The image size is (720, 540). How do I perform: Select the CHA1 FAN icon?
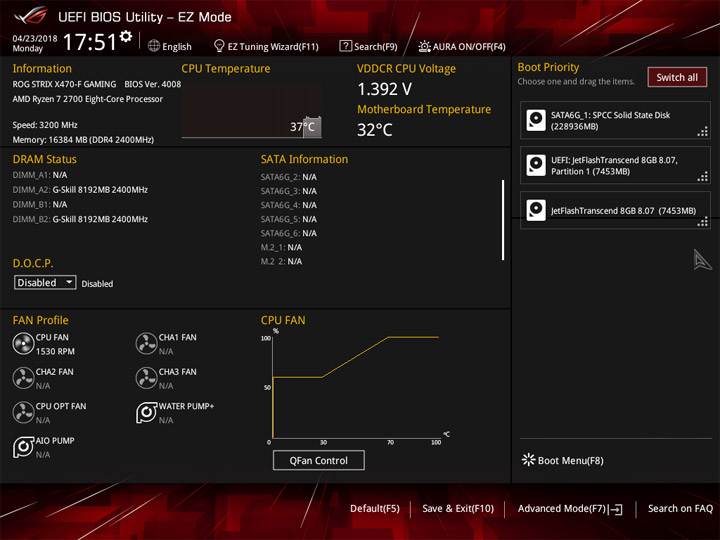coord(146,343)
